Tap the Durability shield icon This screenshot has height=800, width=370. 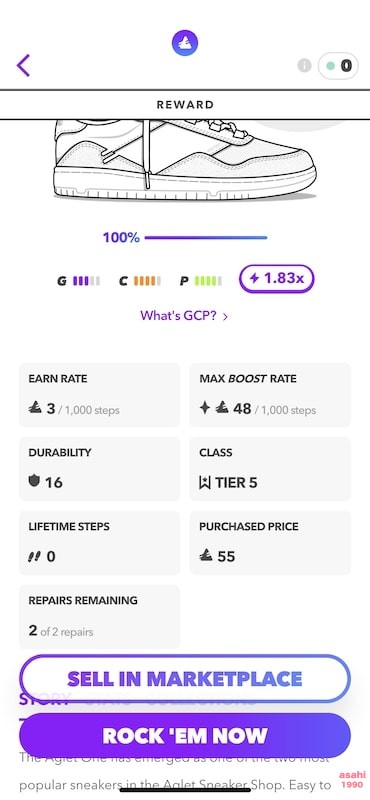pyautogui.click(x=34, y=481)
